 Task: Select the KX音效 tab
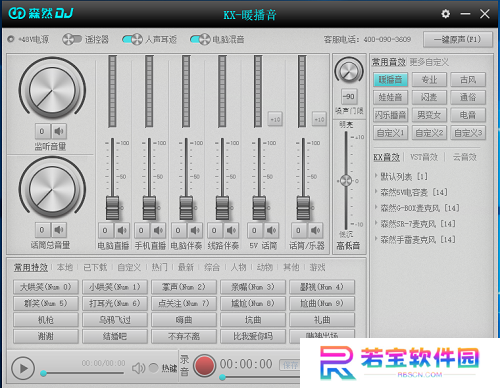(387, 157)
